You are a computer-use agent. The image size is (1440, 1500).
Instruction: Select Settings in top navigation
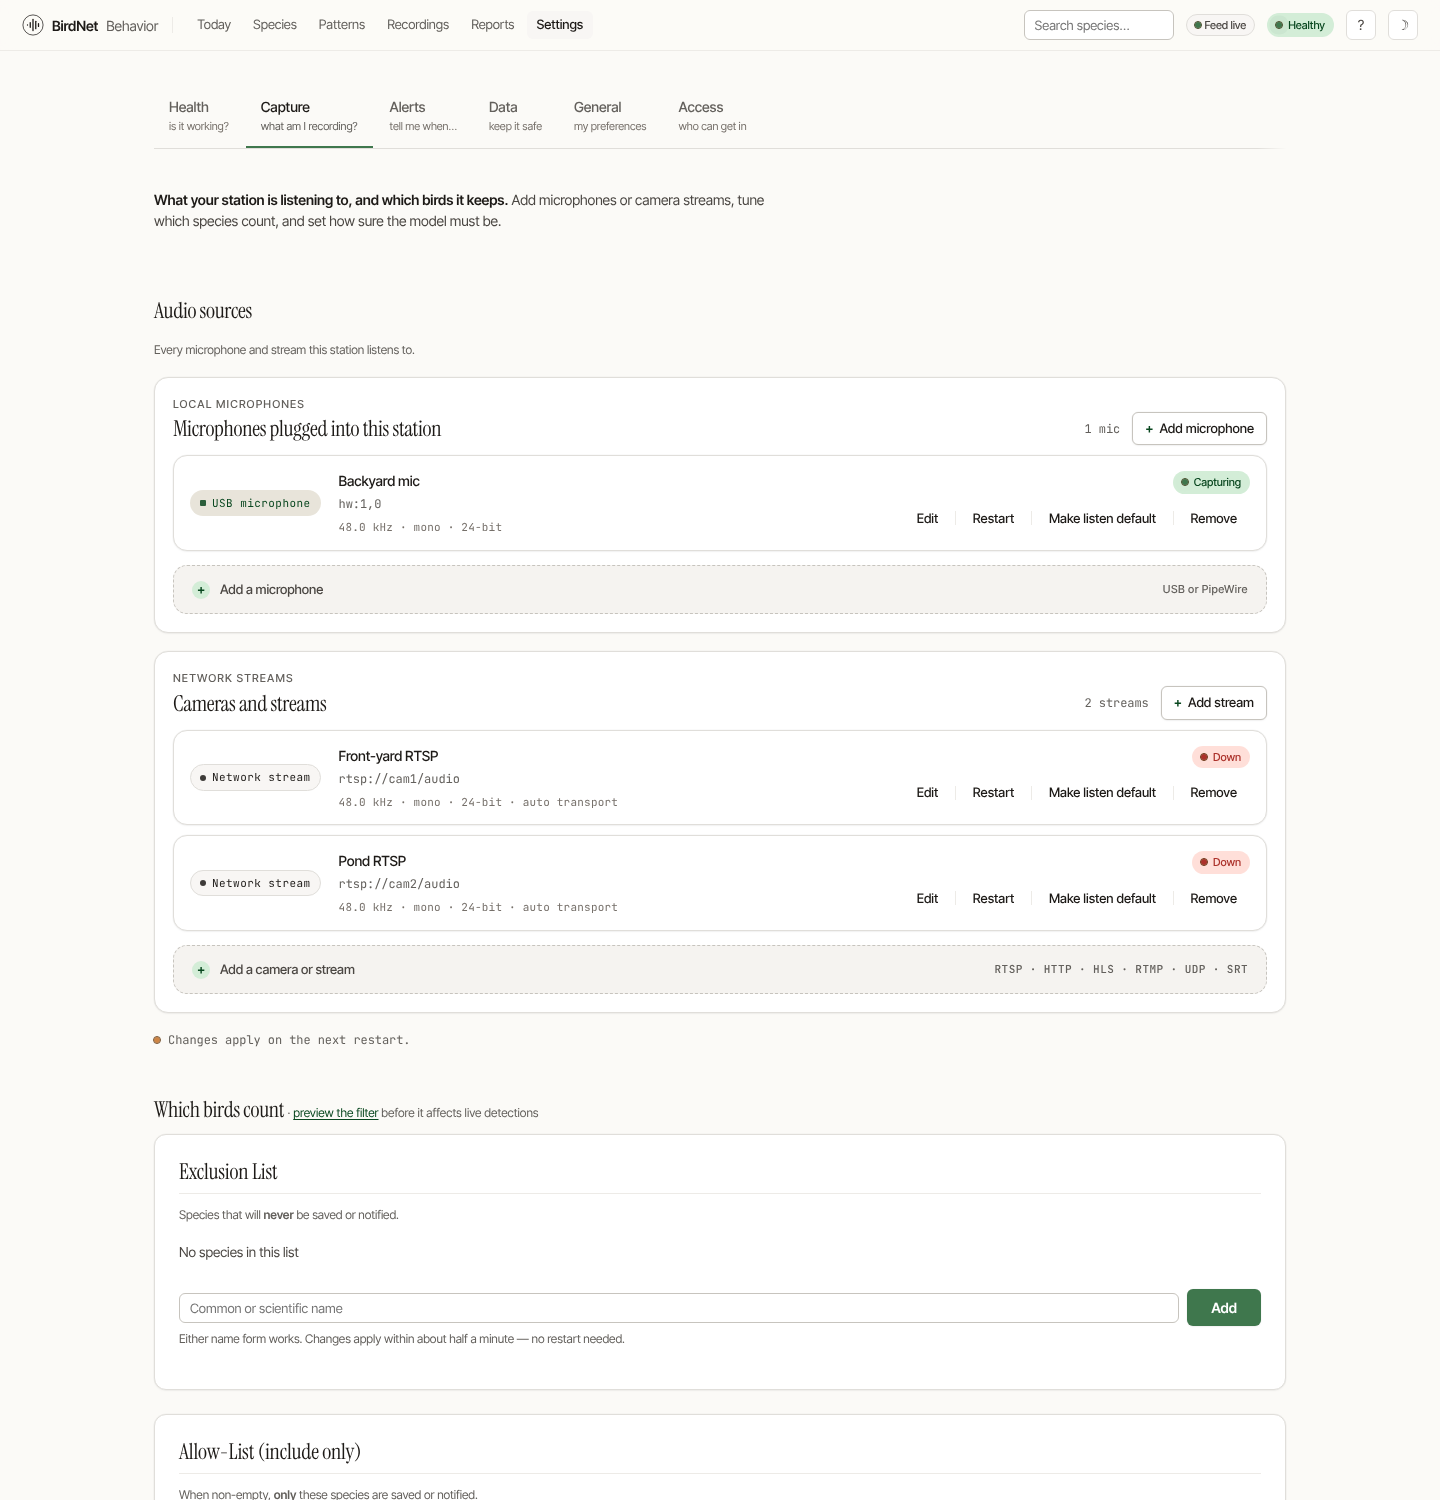(x=560, y=25)
